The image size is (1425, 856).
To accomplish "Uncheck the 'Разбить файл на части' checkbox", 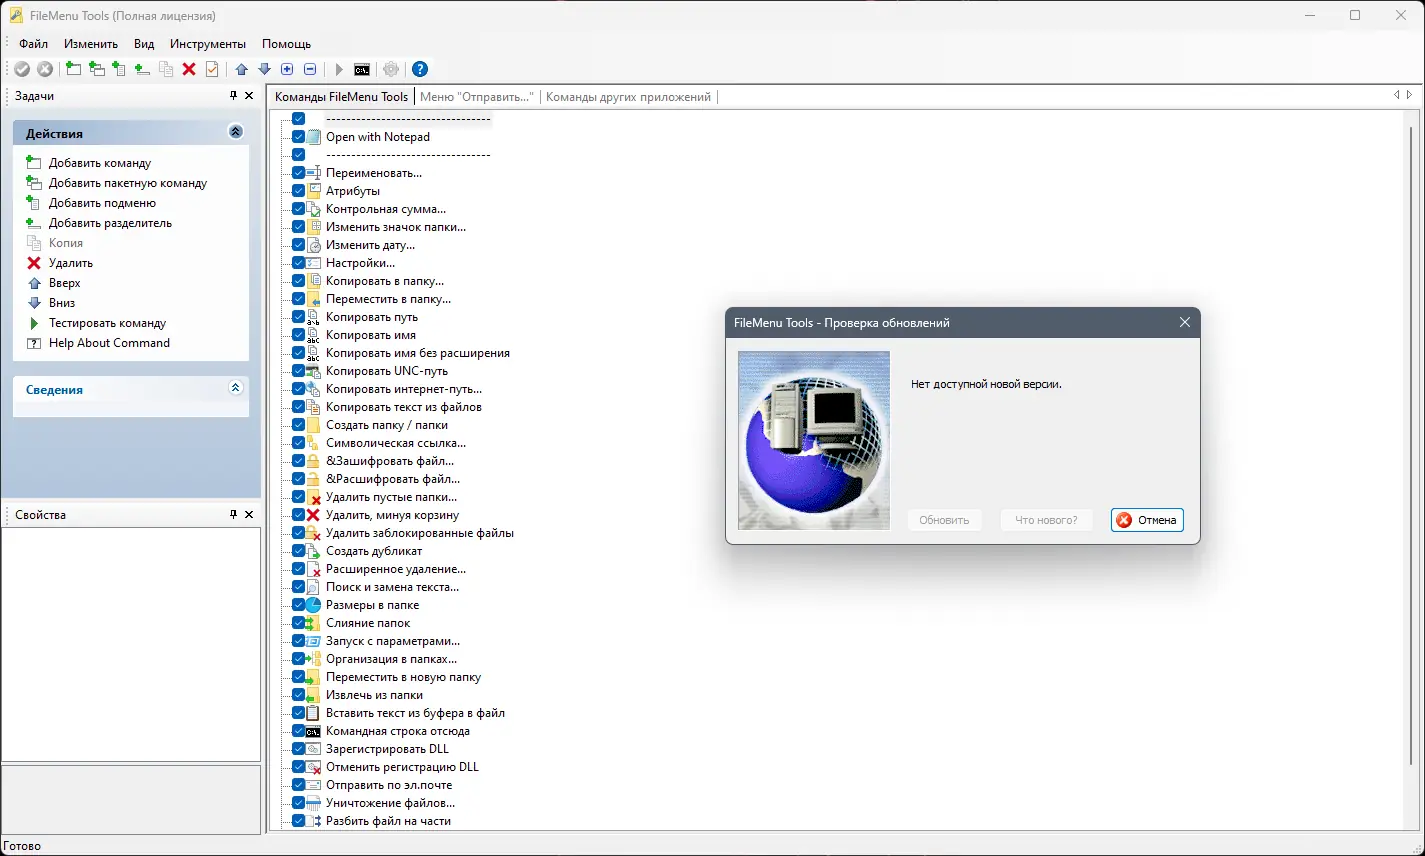I will [x=298, y=821].
